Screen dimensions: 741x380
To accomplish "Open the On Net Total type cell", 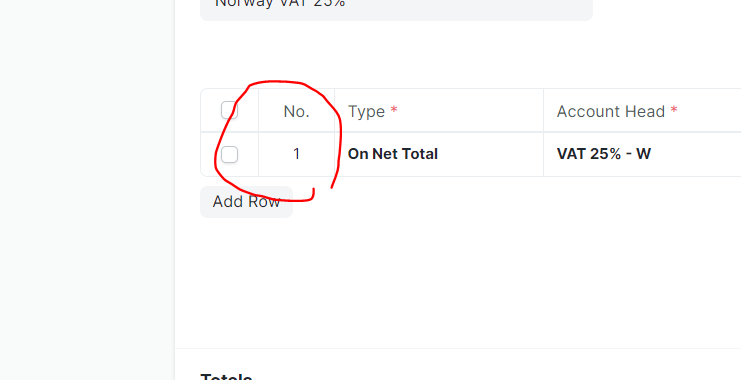I will pos(439,154).
